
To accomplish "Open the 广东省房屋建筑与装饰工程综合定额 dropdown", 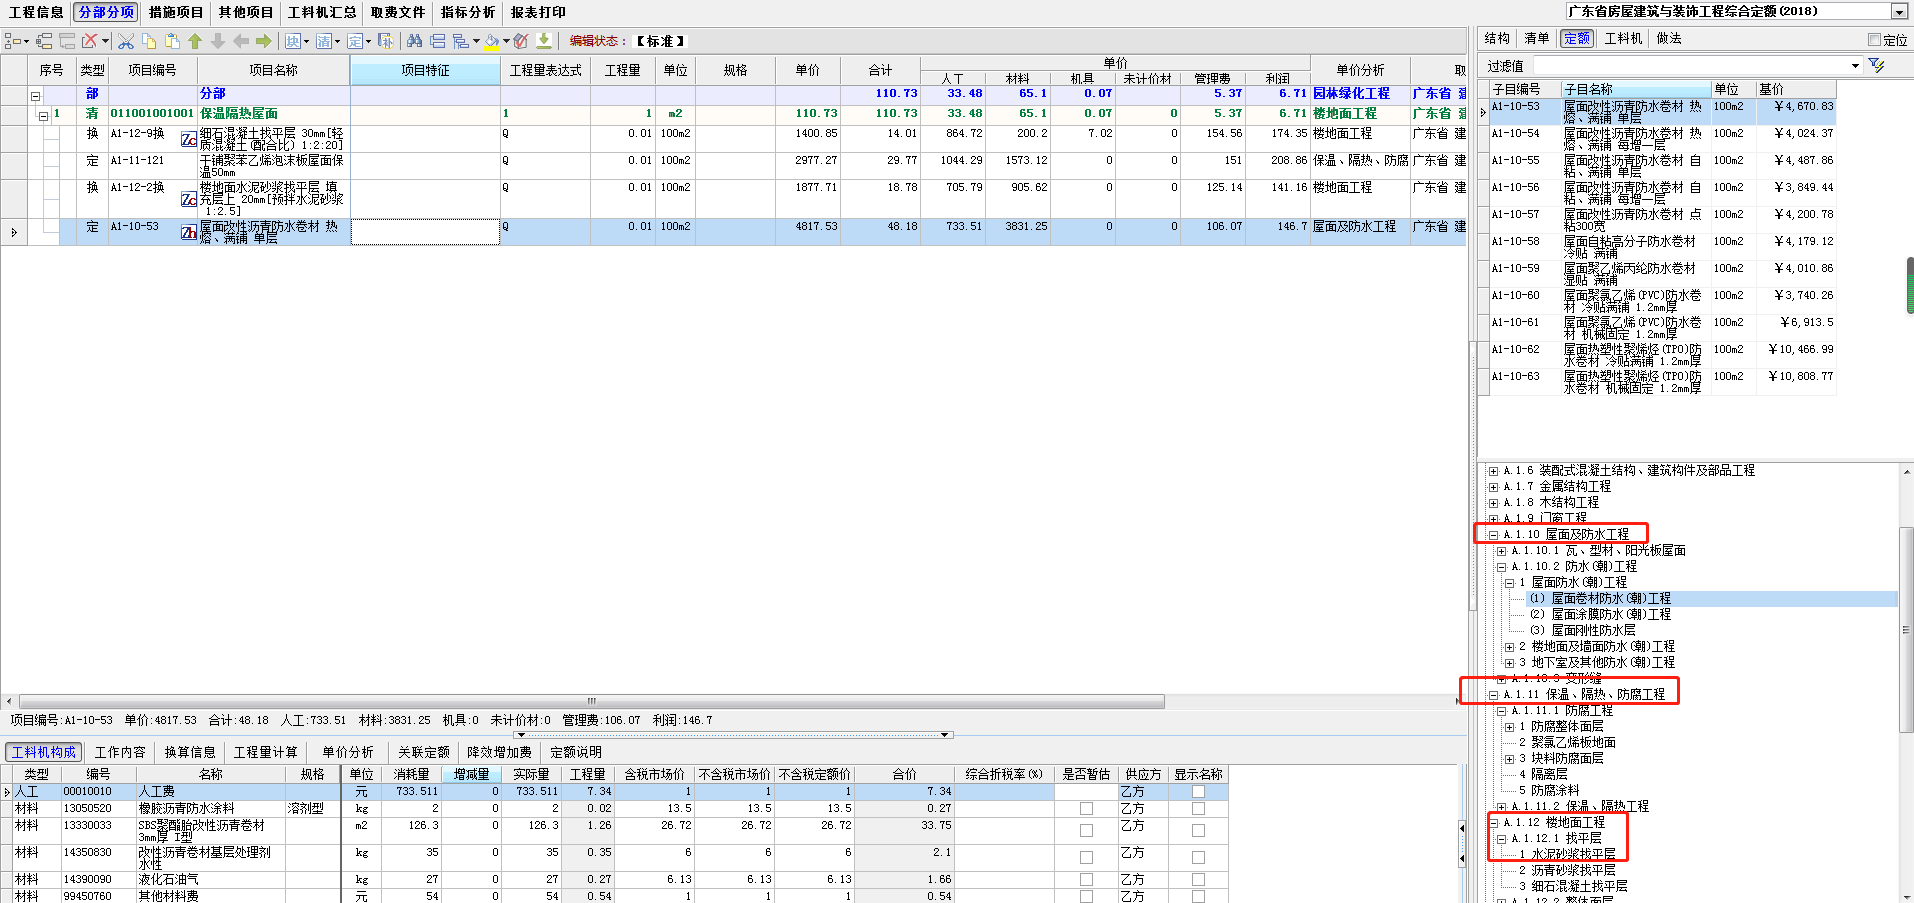I will click(x=1899, y=12).
